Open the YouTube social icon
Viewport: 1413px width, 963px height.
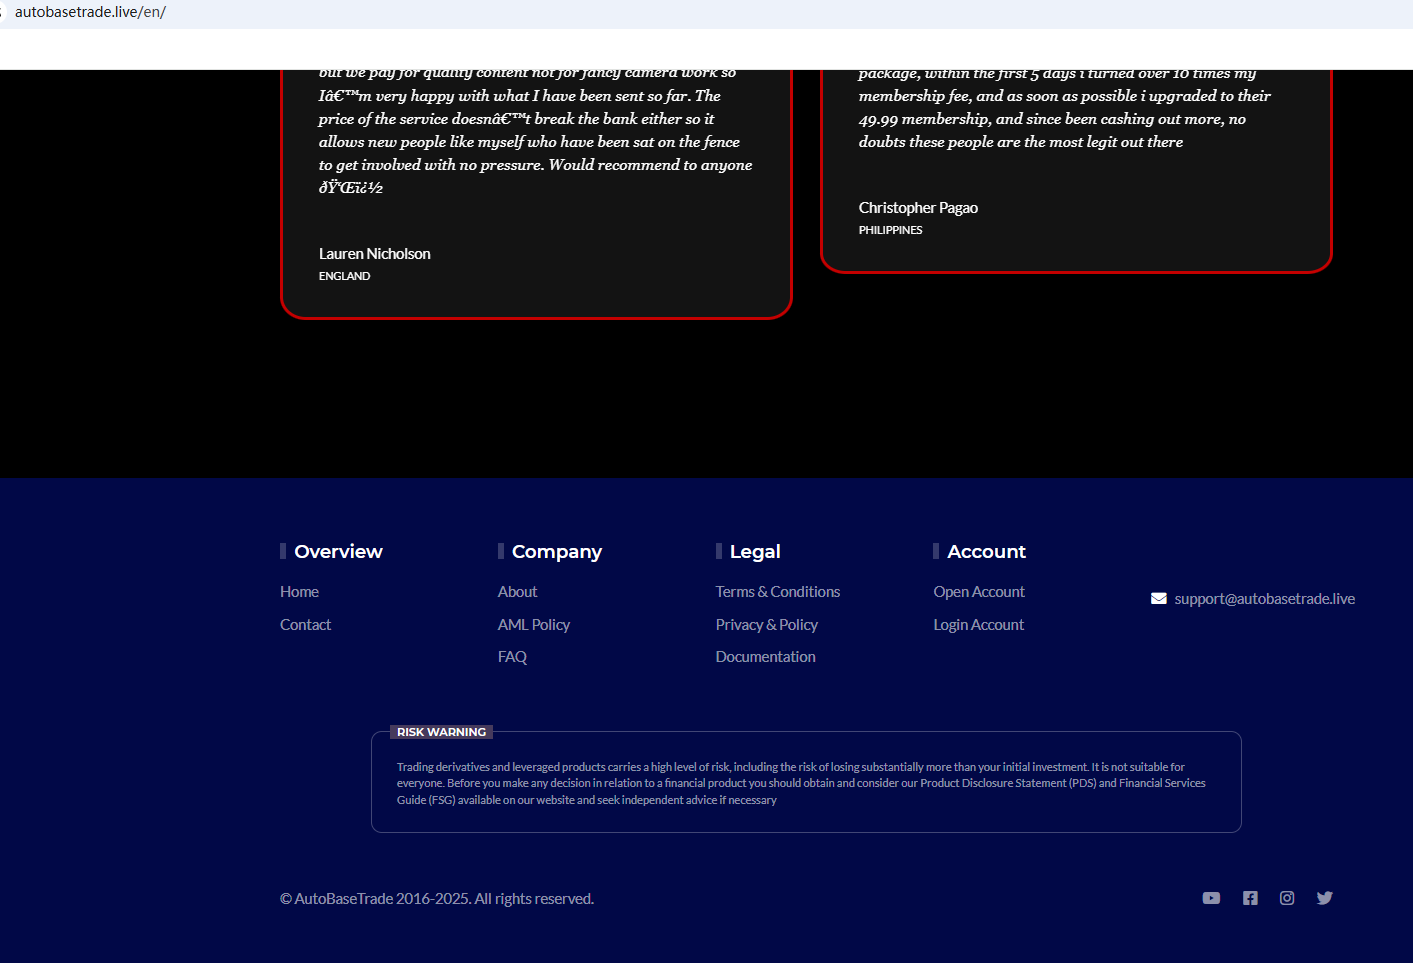1211,898
